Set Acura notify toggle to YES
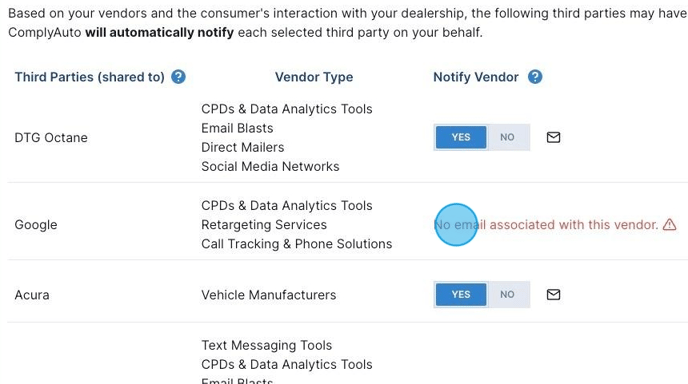The width and height of the screenshot is (688, 384). point(461,294)
